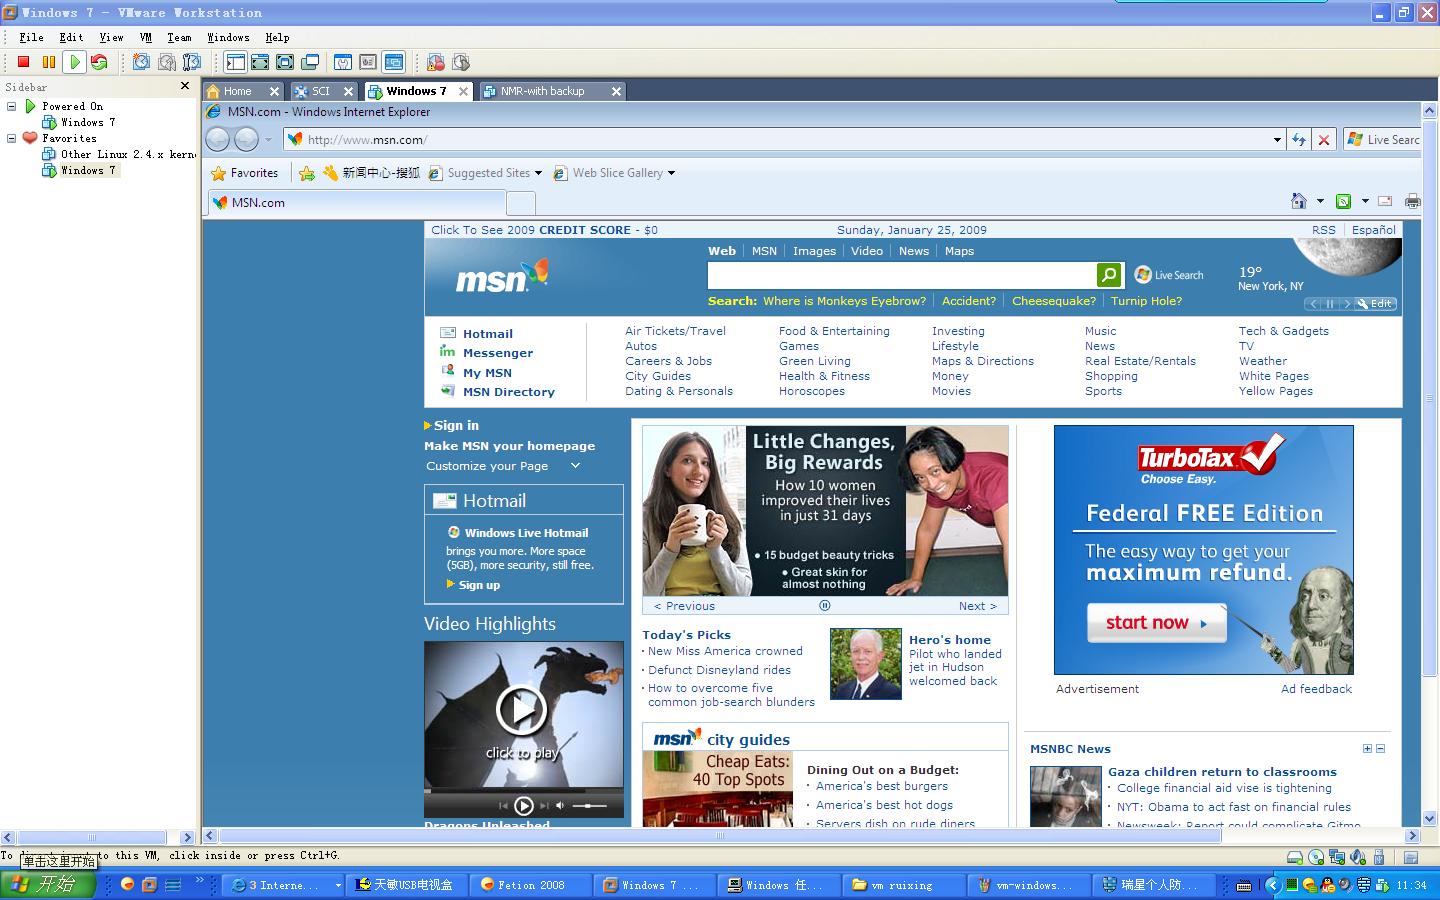Click the MSN search text box
The image size is (1440, 900).
point(902,275)
